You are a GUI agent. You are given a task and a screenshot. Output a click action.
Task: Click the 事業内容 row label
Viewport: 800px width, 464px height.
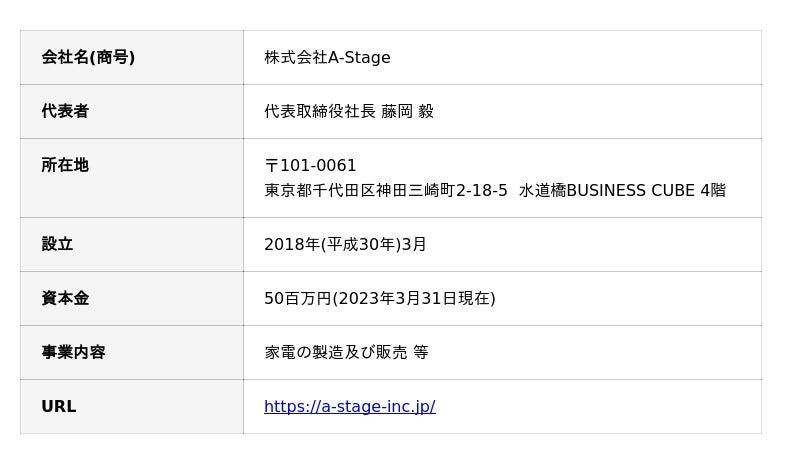click(73, 352)
